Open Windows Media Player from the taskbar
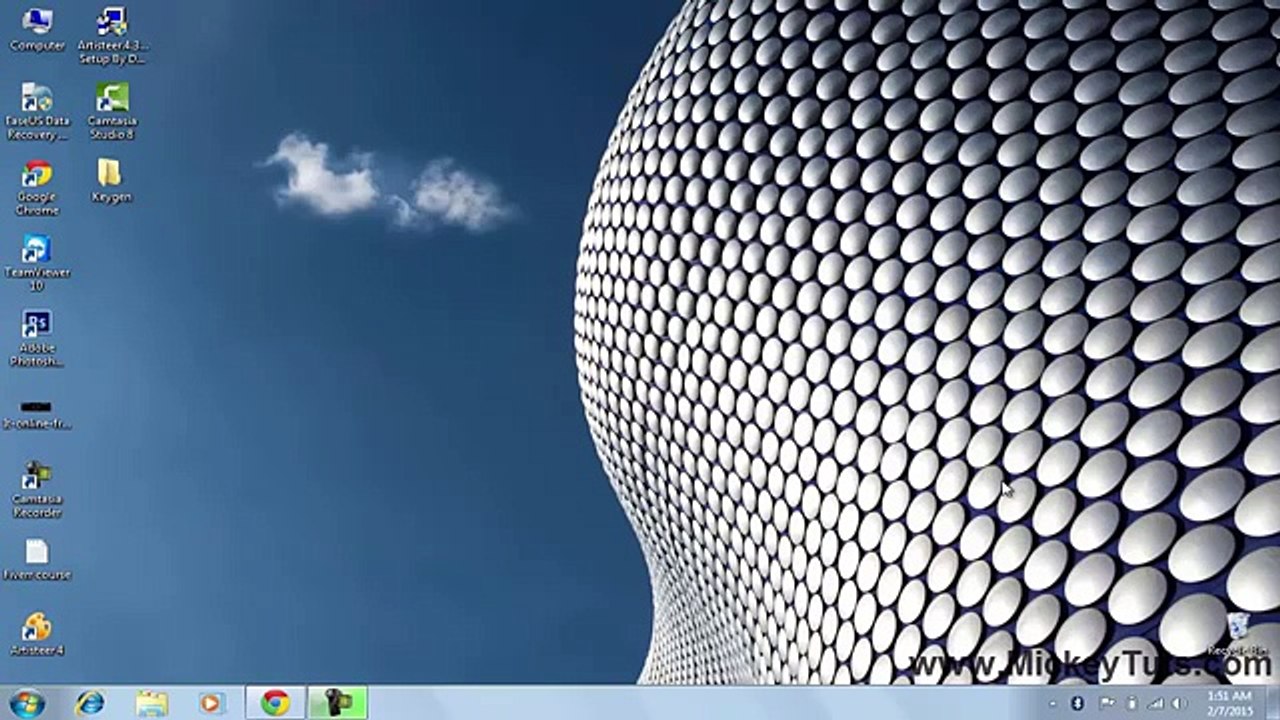The height and width of the screenshot is (720, 1280). 211,703
